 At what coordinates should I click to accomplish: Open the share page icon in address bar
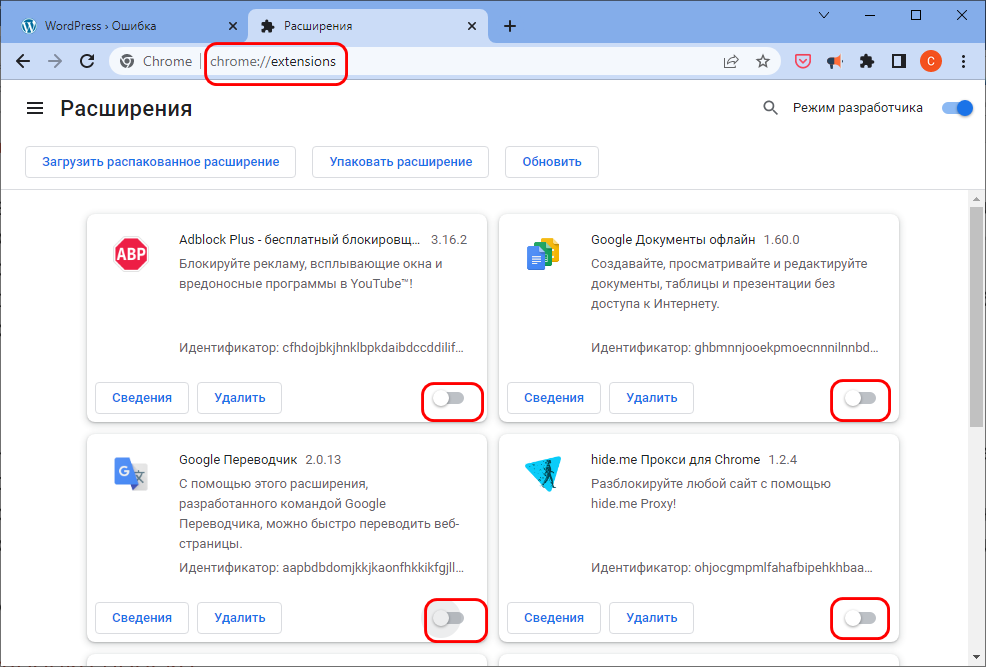pyautogui.click(x=731, y=61)
